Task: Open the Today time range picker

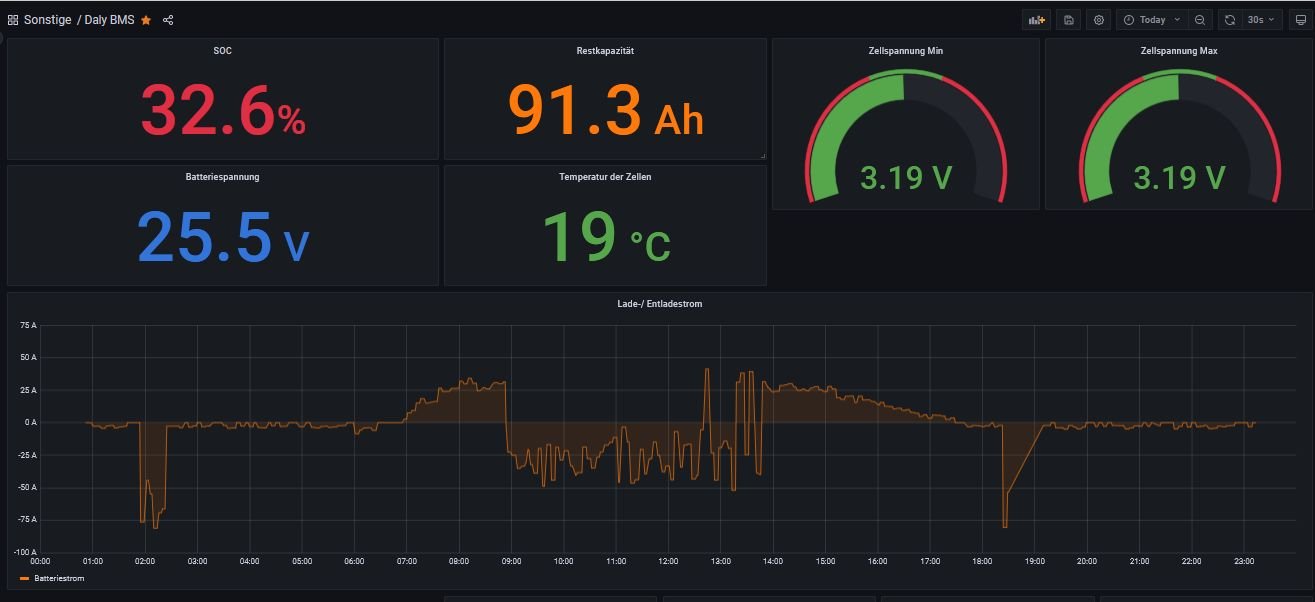Action: [x=1151, y=20]
